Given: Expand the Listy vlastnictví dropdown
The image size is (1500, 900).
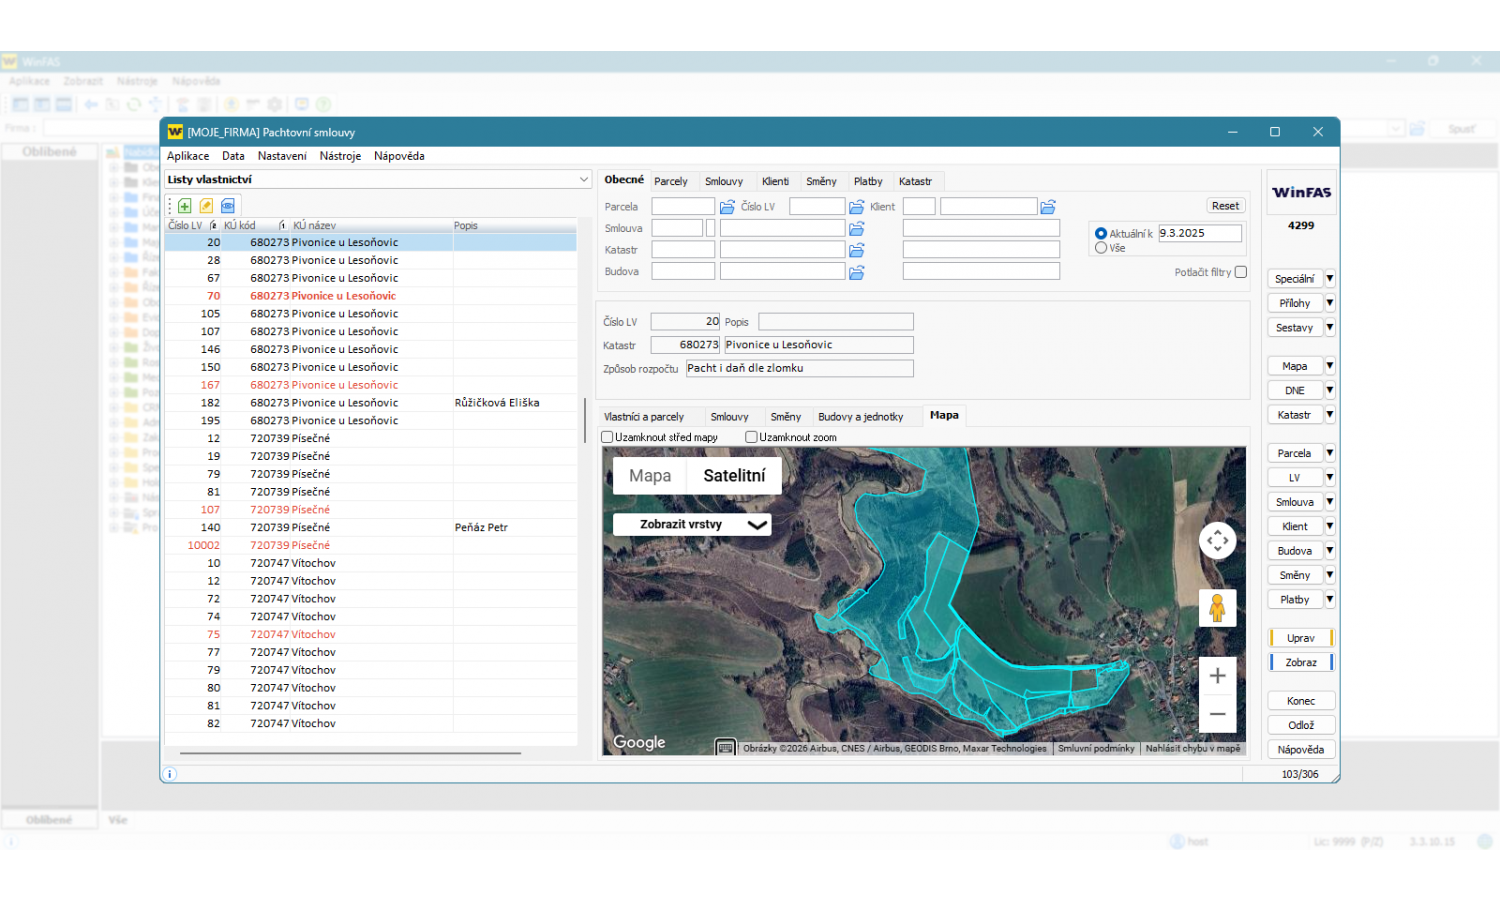Looking at the screenshot, I should 583,180.
